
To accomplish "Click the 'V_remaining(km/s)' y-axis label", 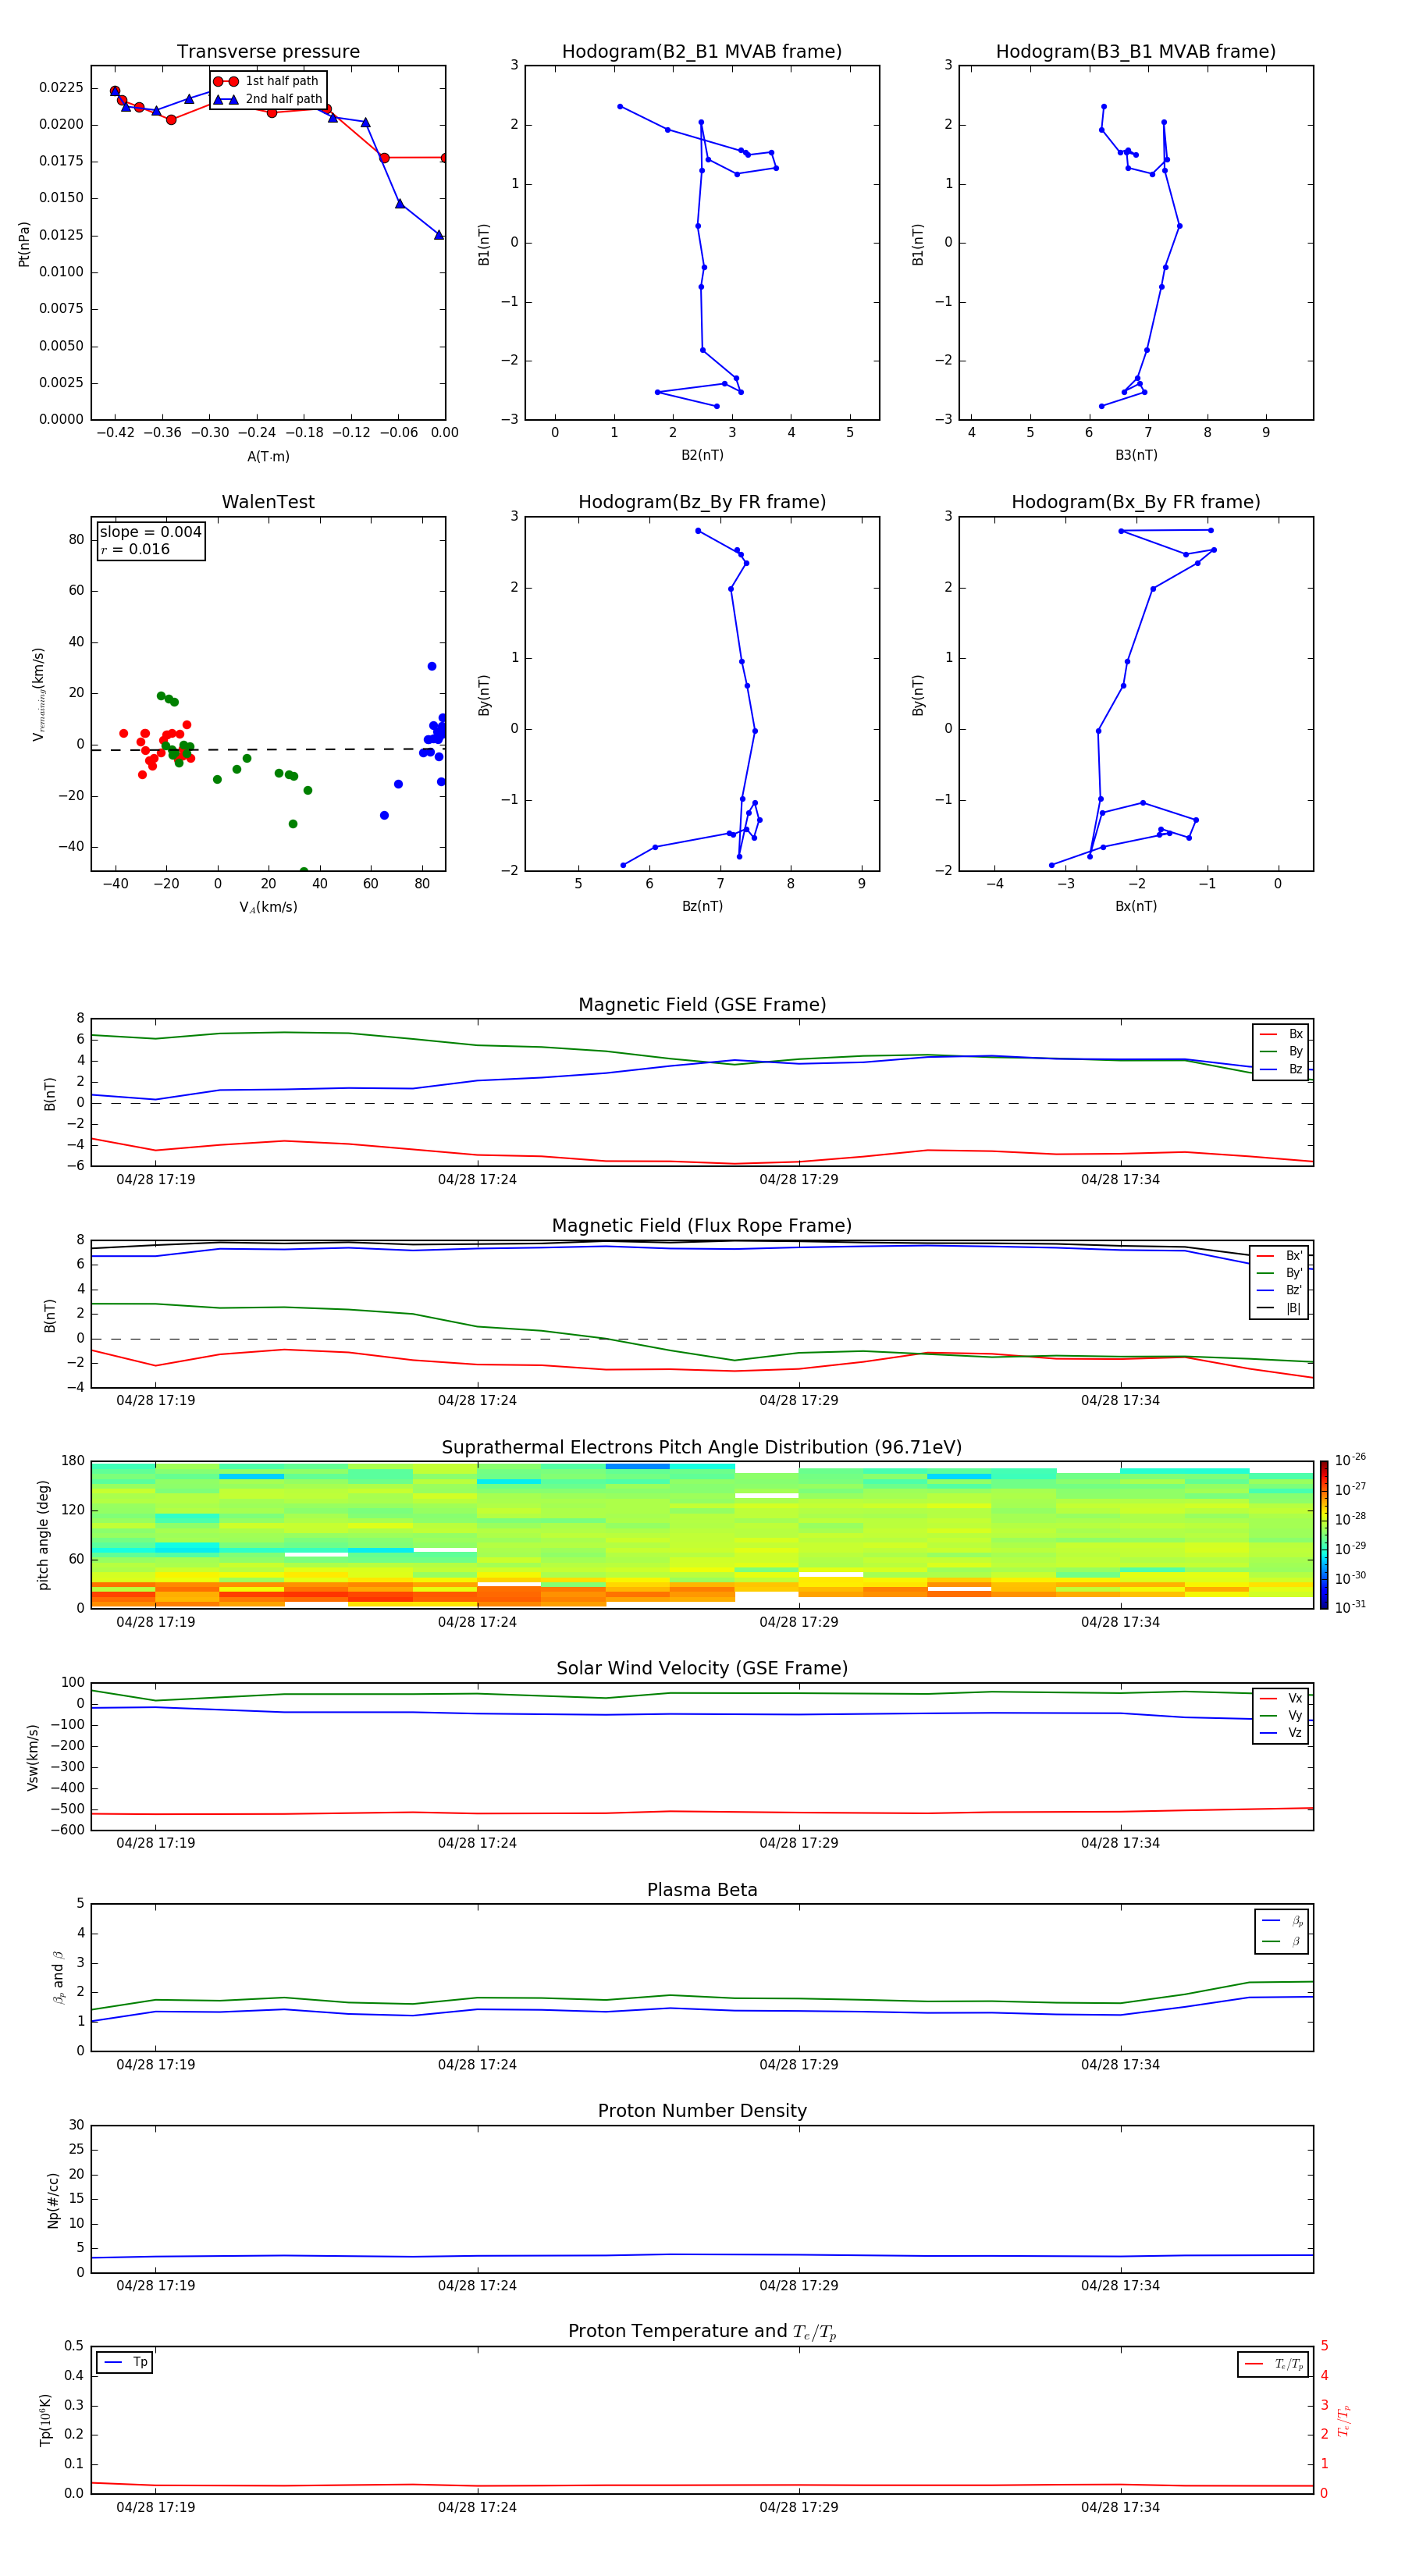I will (39, 694).
